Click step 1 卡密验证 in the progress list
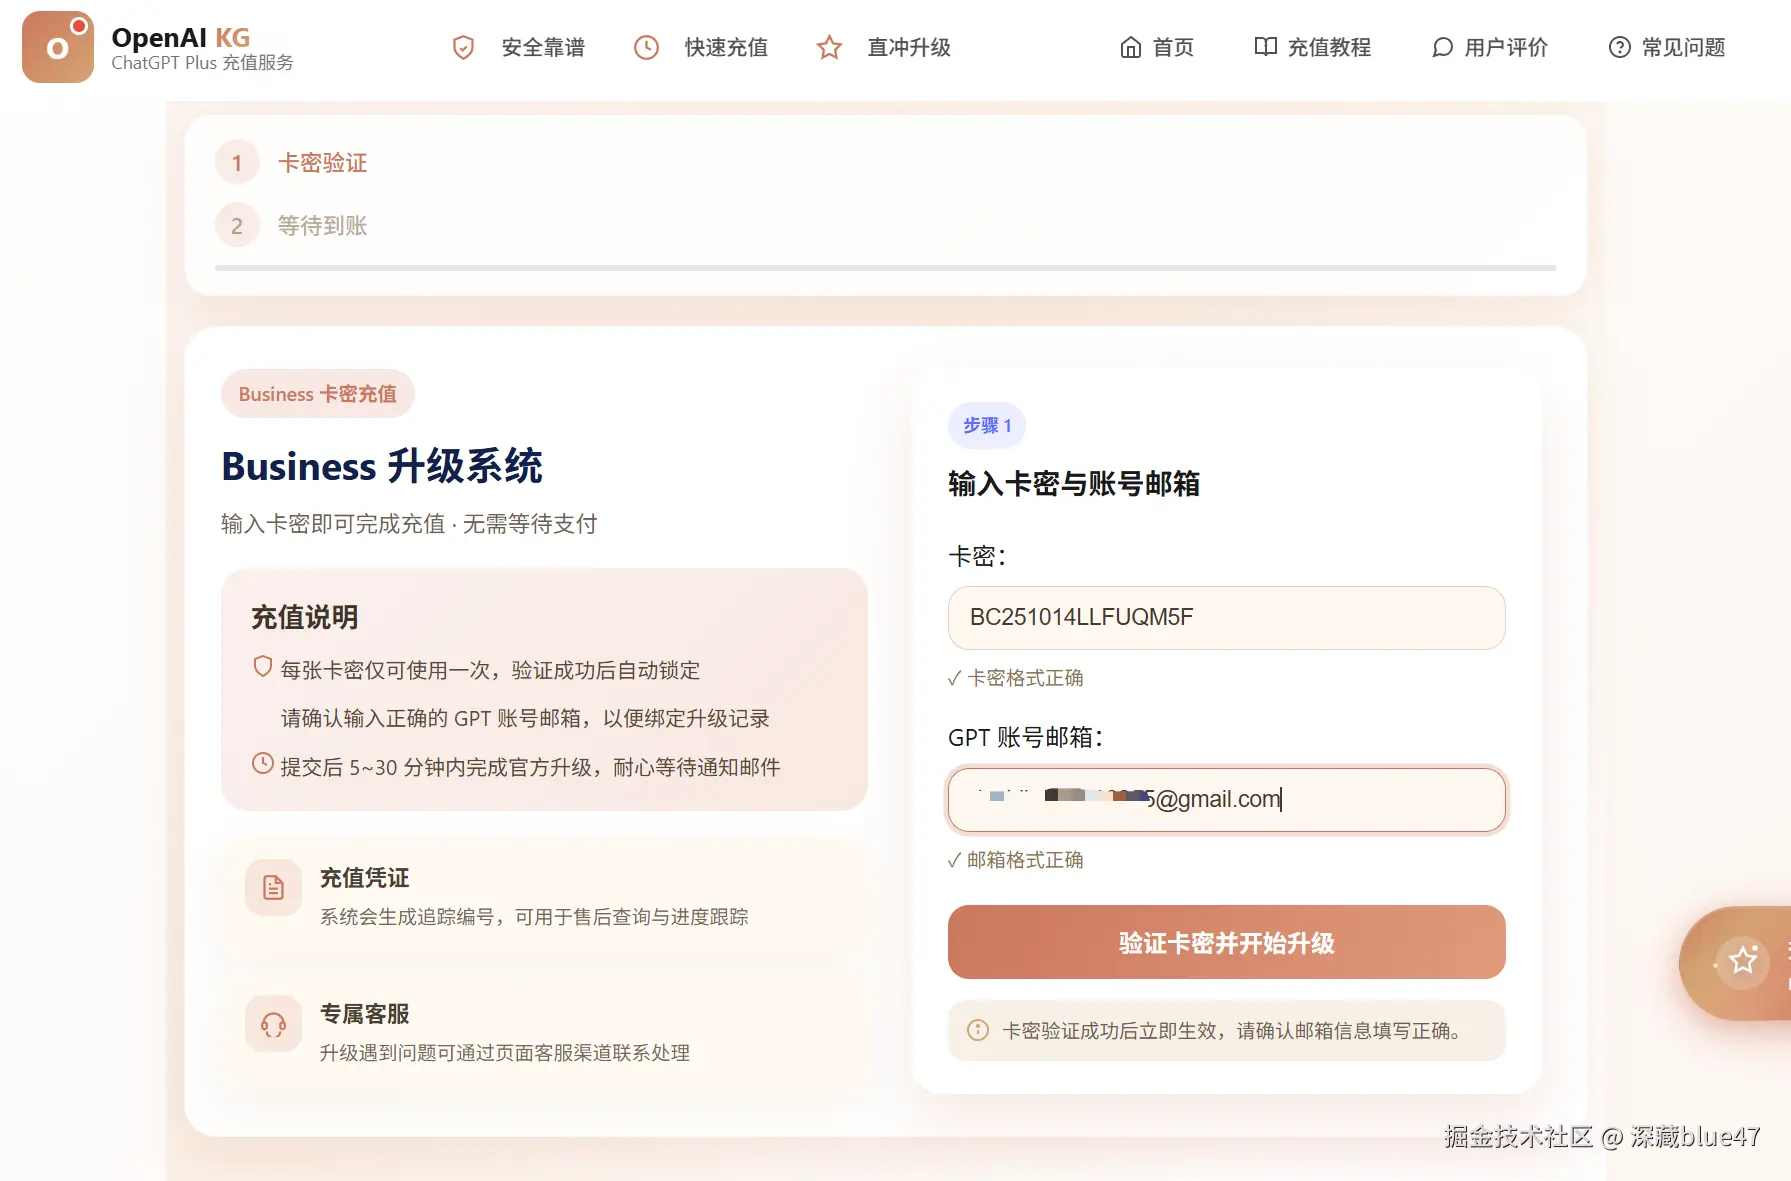This screenshot has width=1791, height=1181. tap(292, 163)
